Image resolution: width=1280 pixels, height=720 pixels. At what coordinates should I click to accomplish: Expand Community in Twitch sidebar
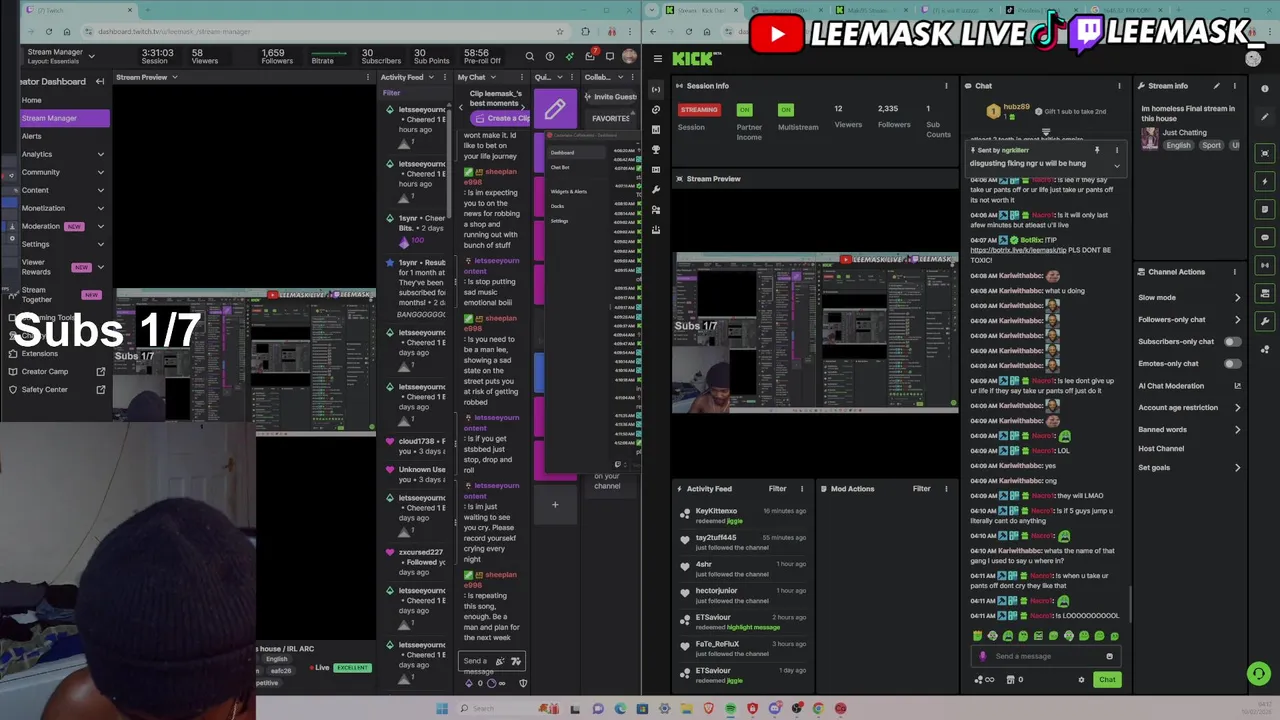tap(100, 172)
